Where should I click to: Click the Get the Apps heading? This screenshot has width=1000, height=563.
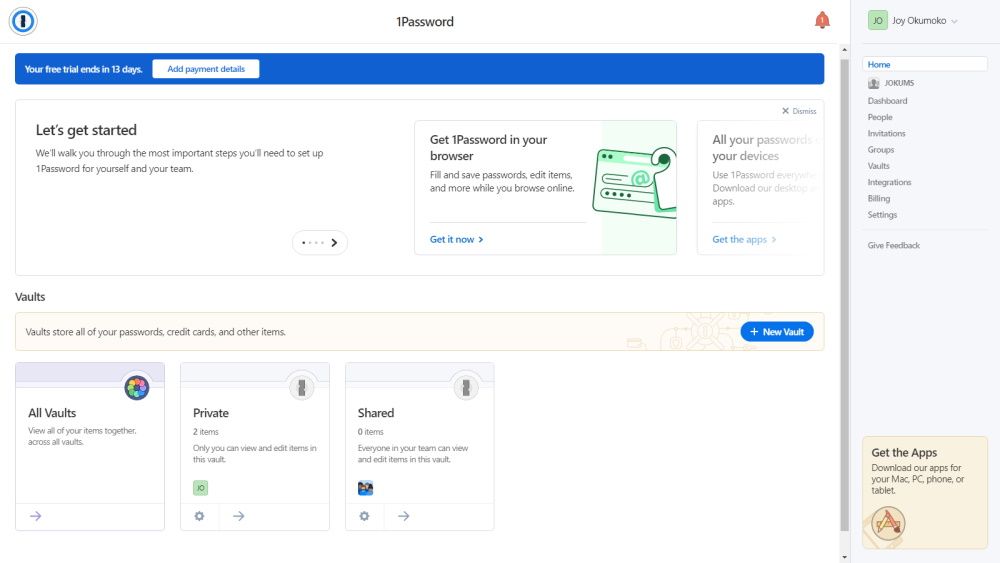click(904, 452)
